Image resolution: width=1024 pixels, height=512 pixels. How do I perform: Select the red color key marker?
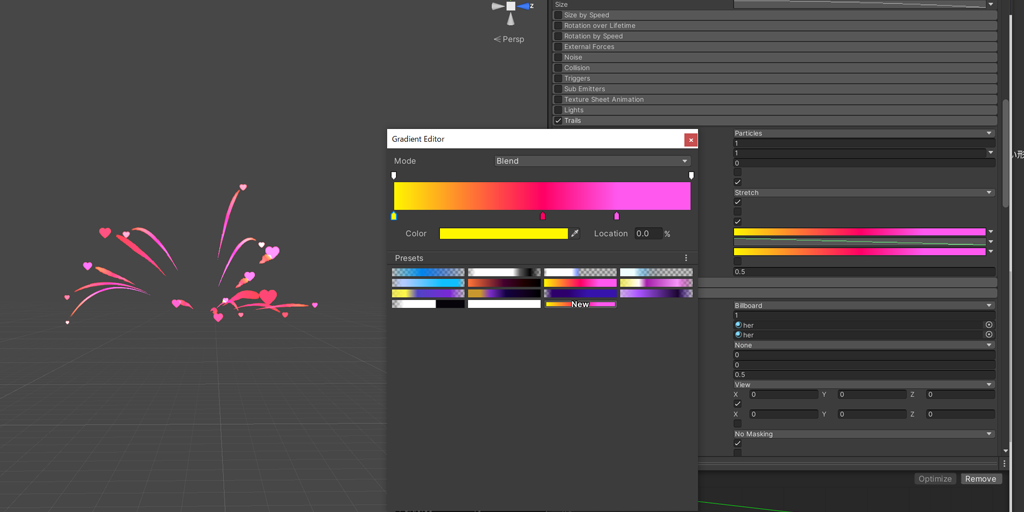point(543,216)
